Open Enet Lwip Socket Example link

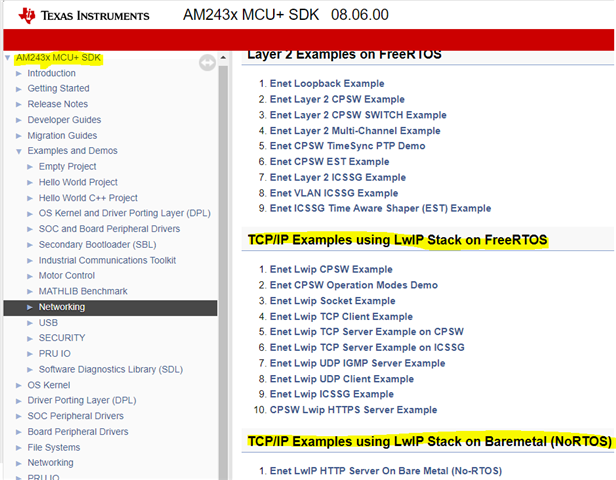pyautogui.click(x=332, y=301)
